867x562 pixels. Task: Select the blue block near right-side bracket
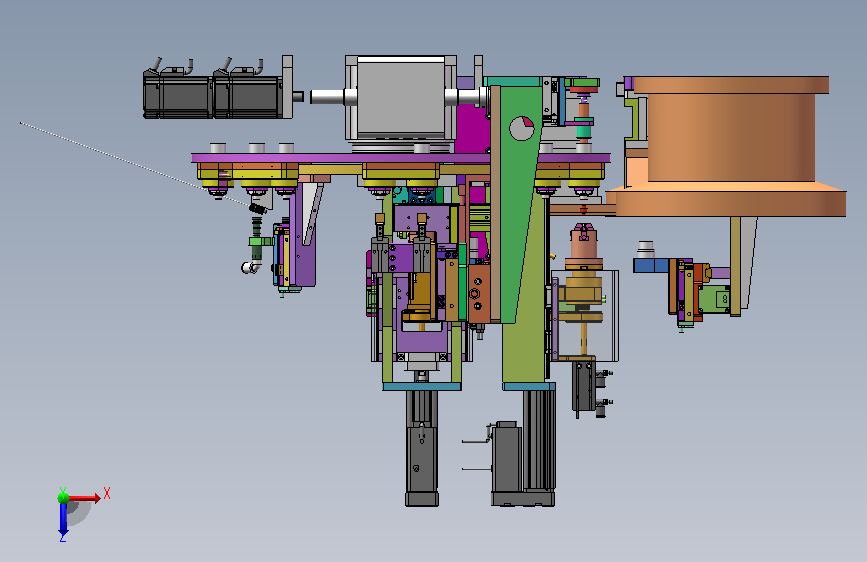pyautogui.click(x=650, y=266)
